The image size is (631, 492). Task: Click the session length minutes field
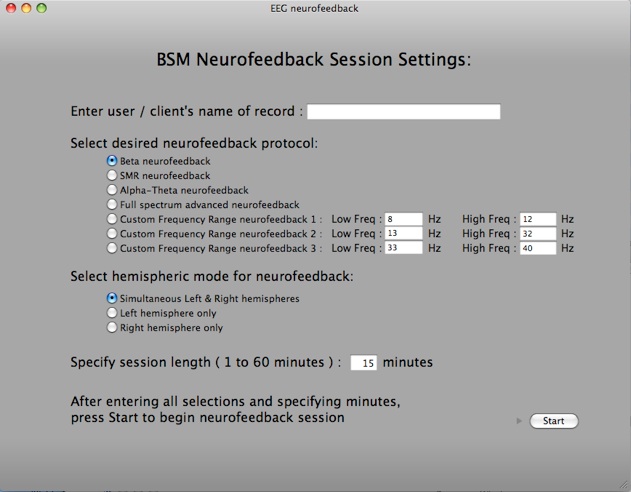[x=364, y=363]
